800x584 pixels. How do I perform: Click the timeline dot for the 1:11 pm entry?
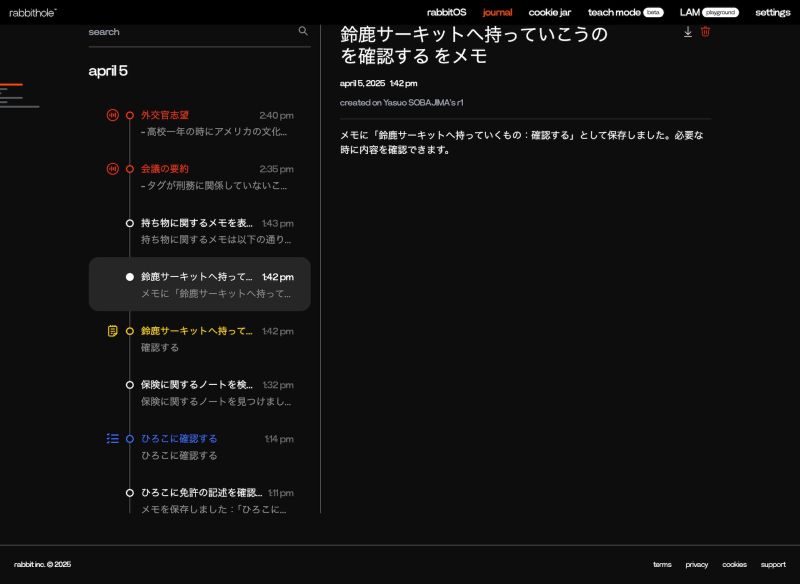pyautogui.click(x=130, y=493)
